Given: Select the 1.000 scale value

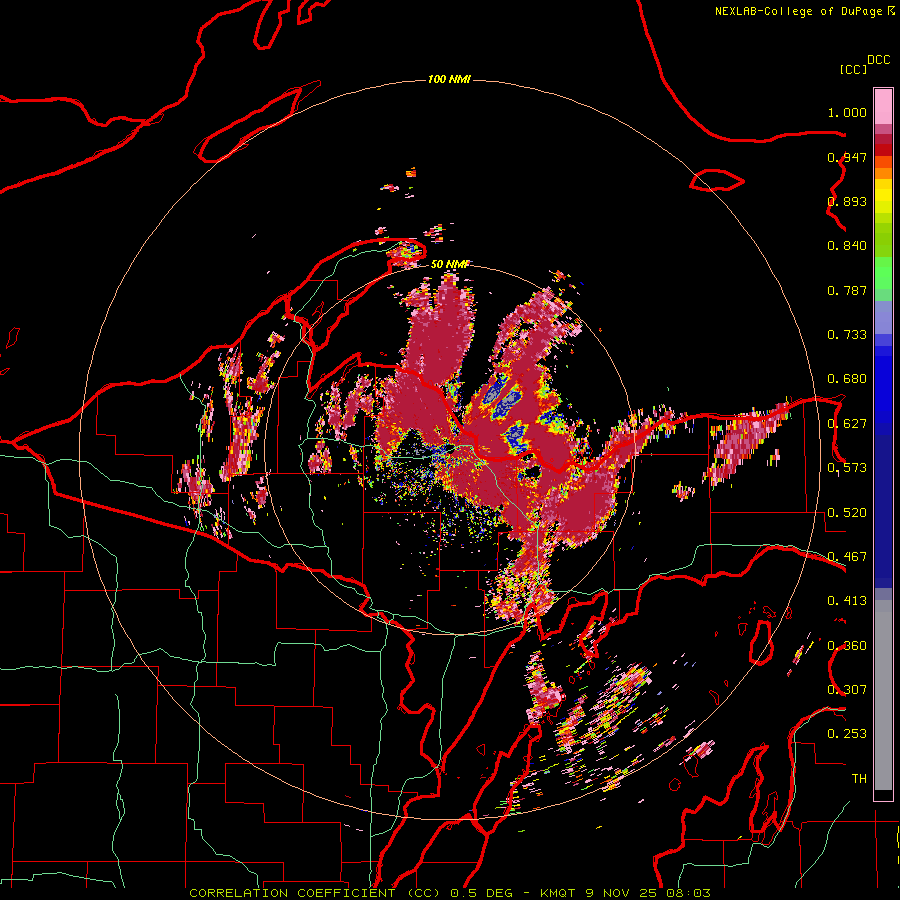Looking at the screenshot, I should tap(847, 112).
